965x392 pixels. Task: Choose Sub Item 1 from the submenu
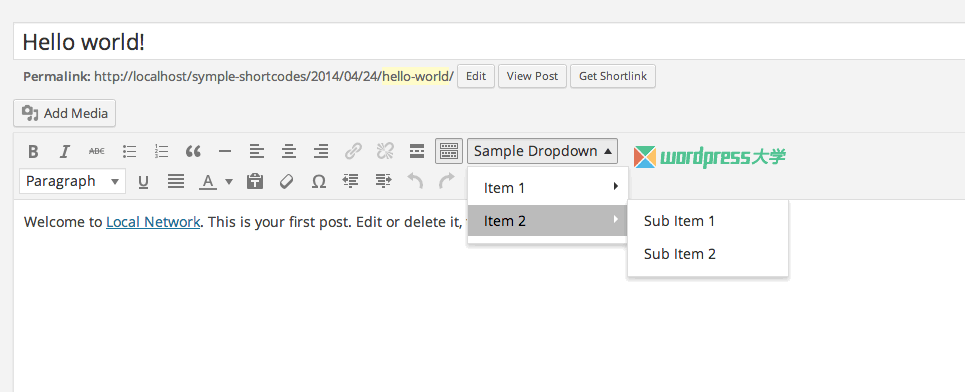pyautogui.click(x=708, y=221)
